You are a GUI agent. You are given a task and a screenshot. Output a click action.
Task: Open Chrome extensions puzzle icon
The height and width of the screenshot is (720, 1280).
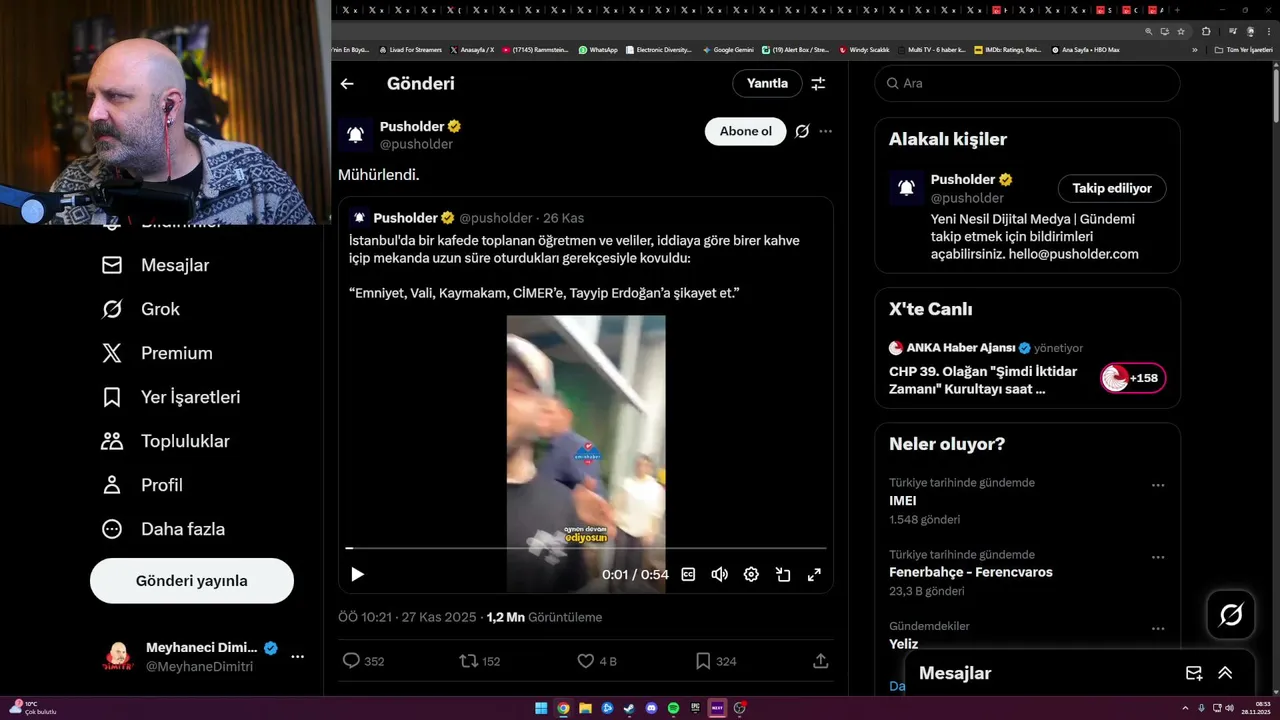(x=1206, y=31)
